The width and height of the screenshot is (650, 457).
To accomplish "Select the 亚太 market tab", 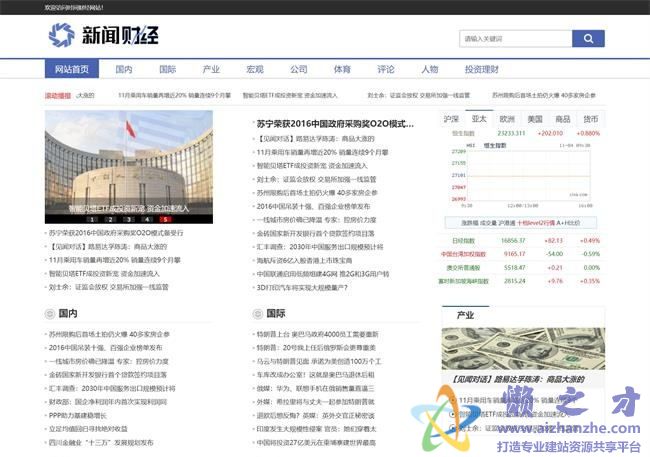I will coord(479,119).
